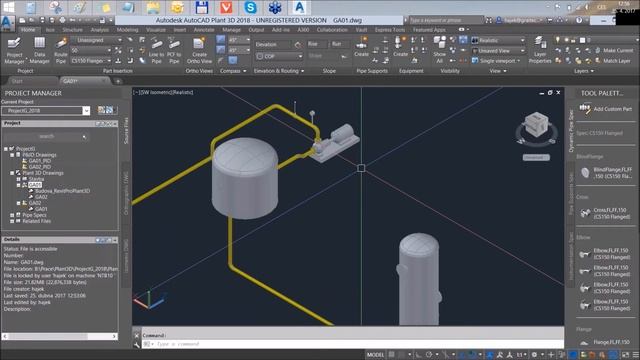Select BlindFlange FL,FF 150 palette tool
Viewport: 640px width, 360px height.
pos(606,173)
